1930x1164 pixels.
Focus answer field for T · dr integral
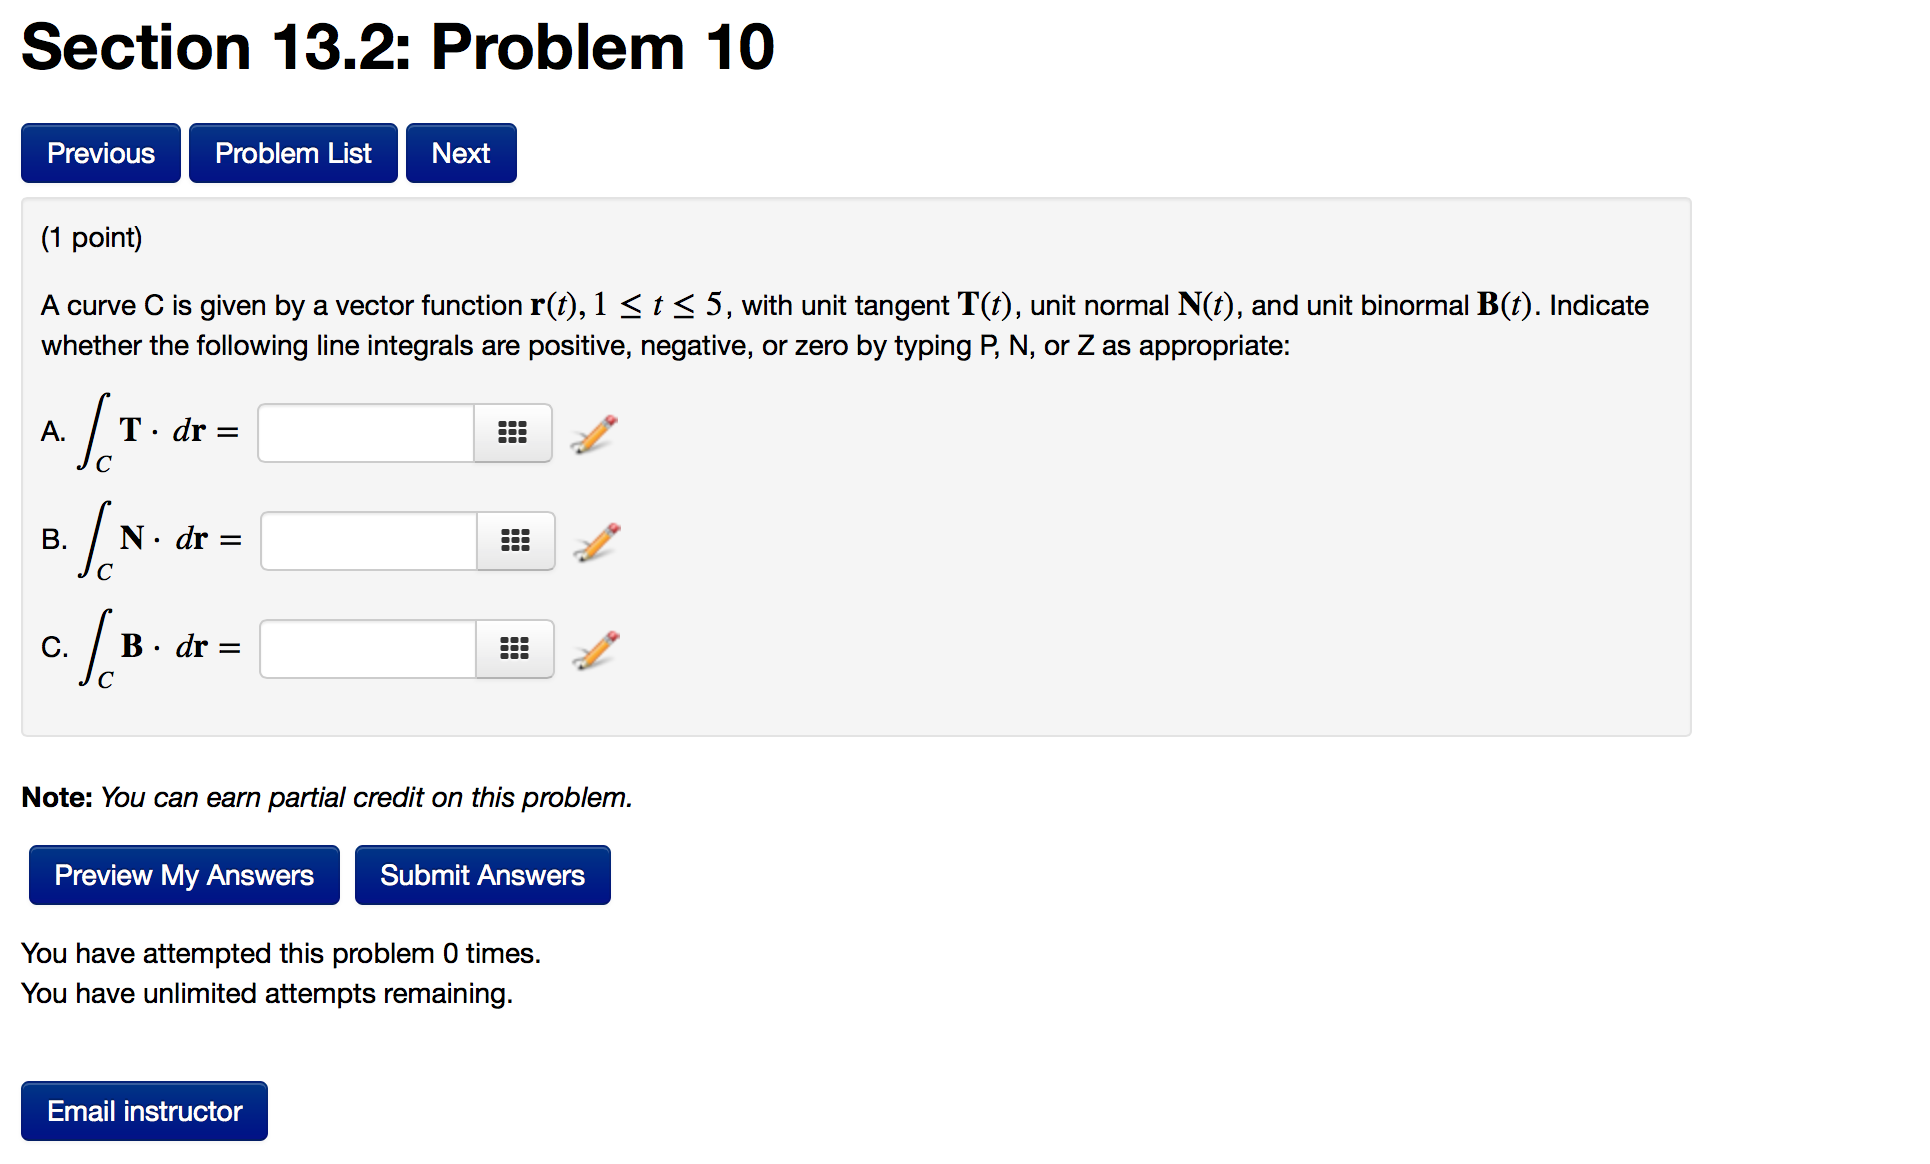coord(366,433)
